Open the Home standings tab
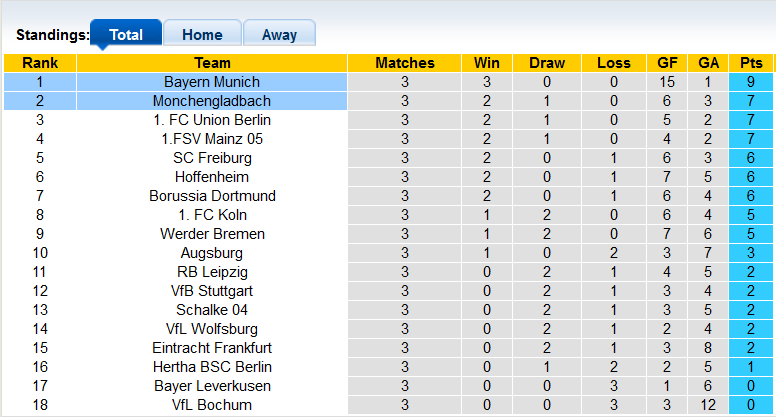This screenshot has height=417, width=776. coord(202,34)
